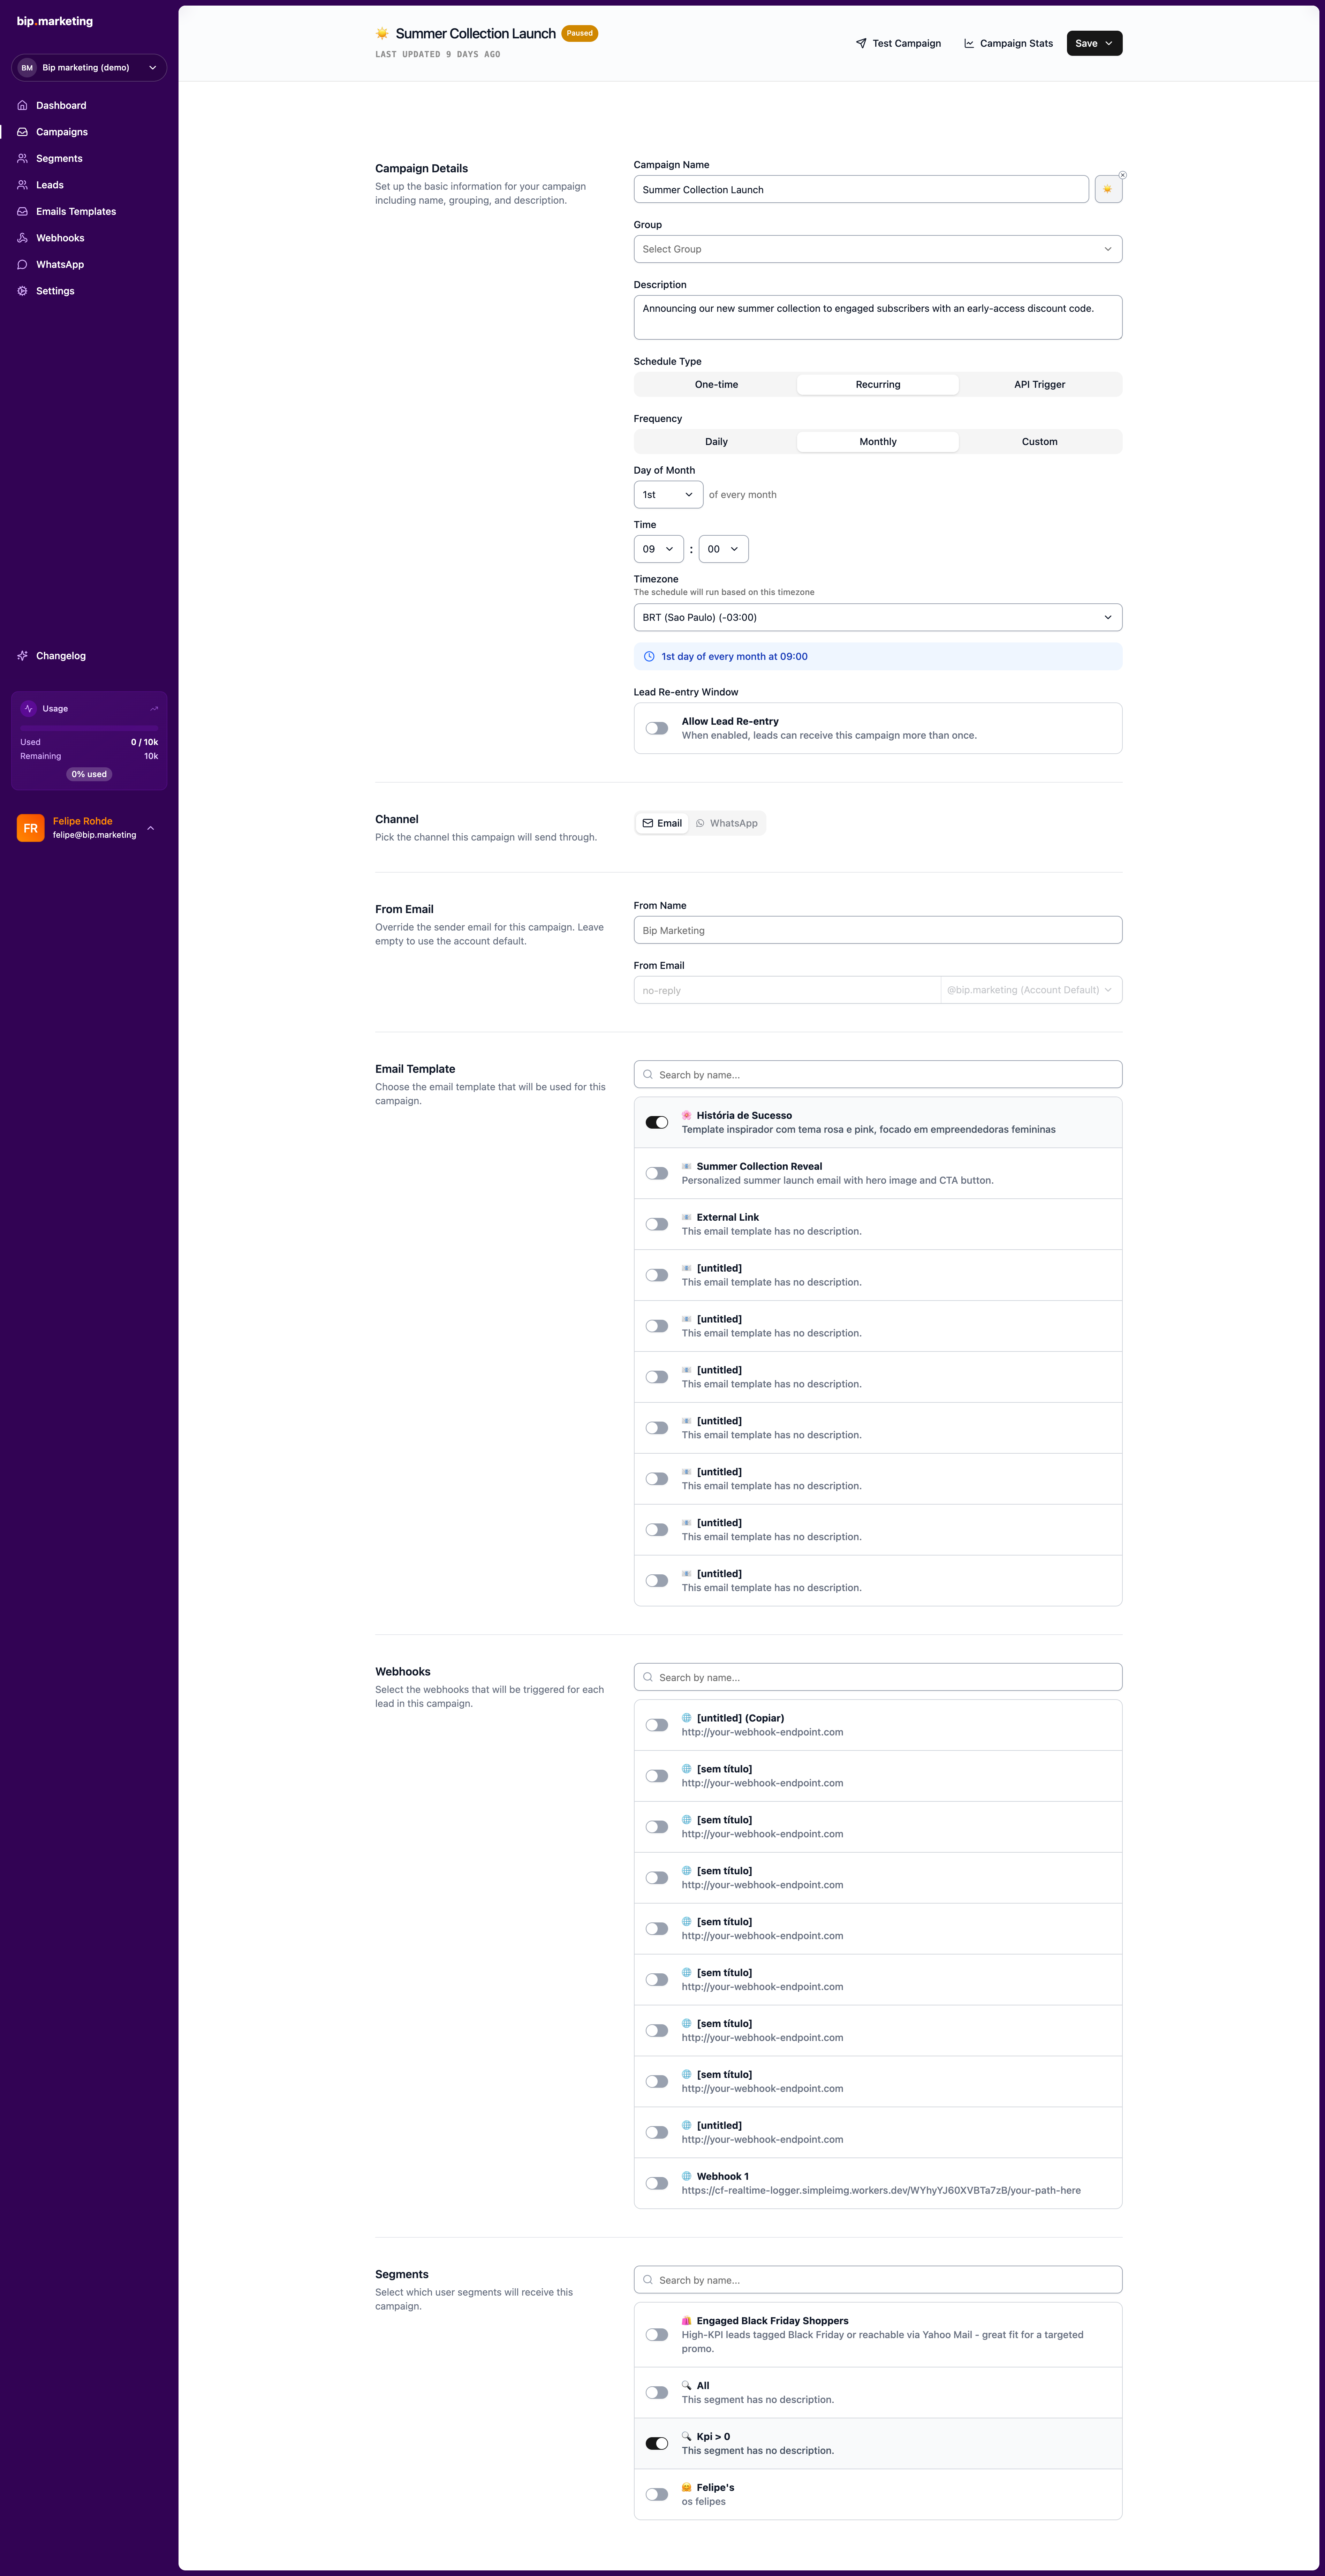Click the clock icon in schedule summary

pos(649,657)
